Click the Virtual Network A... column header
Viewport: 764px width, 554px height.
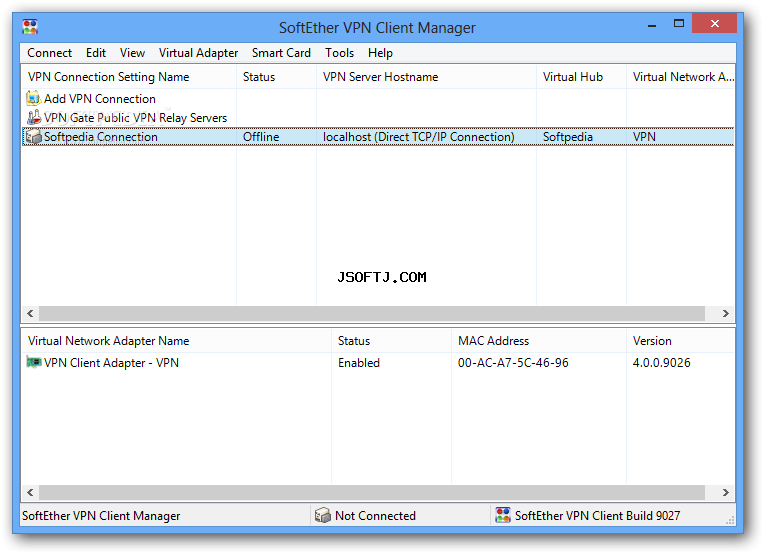click(681, 77)
